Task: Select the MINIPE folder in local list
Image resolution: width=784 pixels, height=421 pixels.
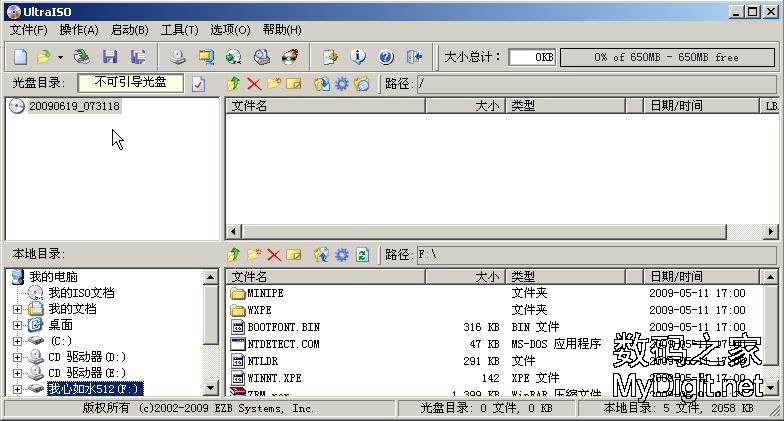Action: [x=265, y=293]
